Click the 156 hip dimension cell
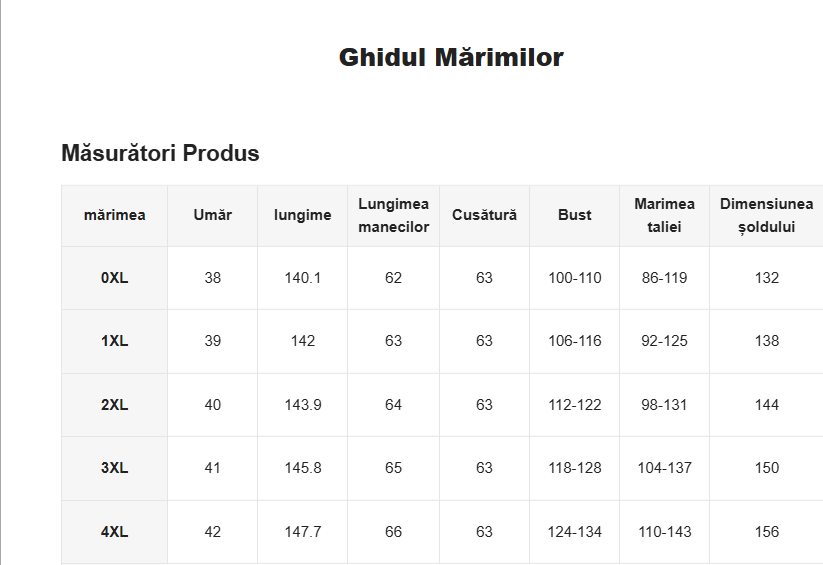The height and width of the screenshot is (565, 823). (767, 532)
